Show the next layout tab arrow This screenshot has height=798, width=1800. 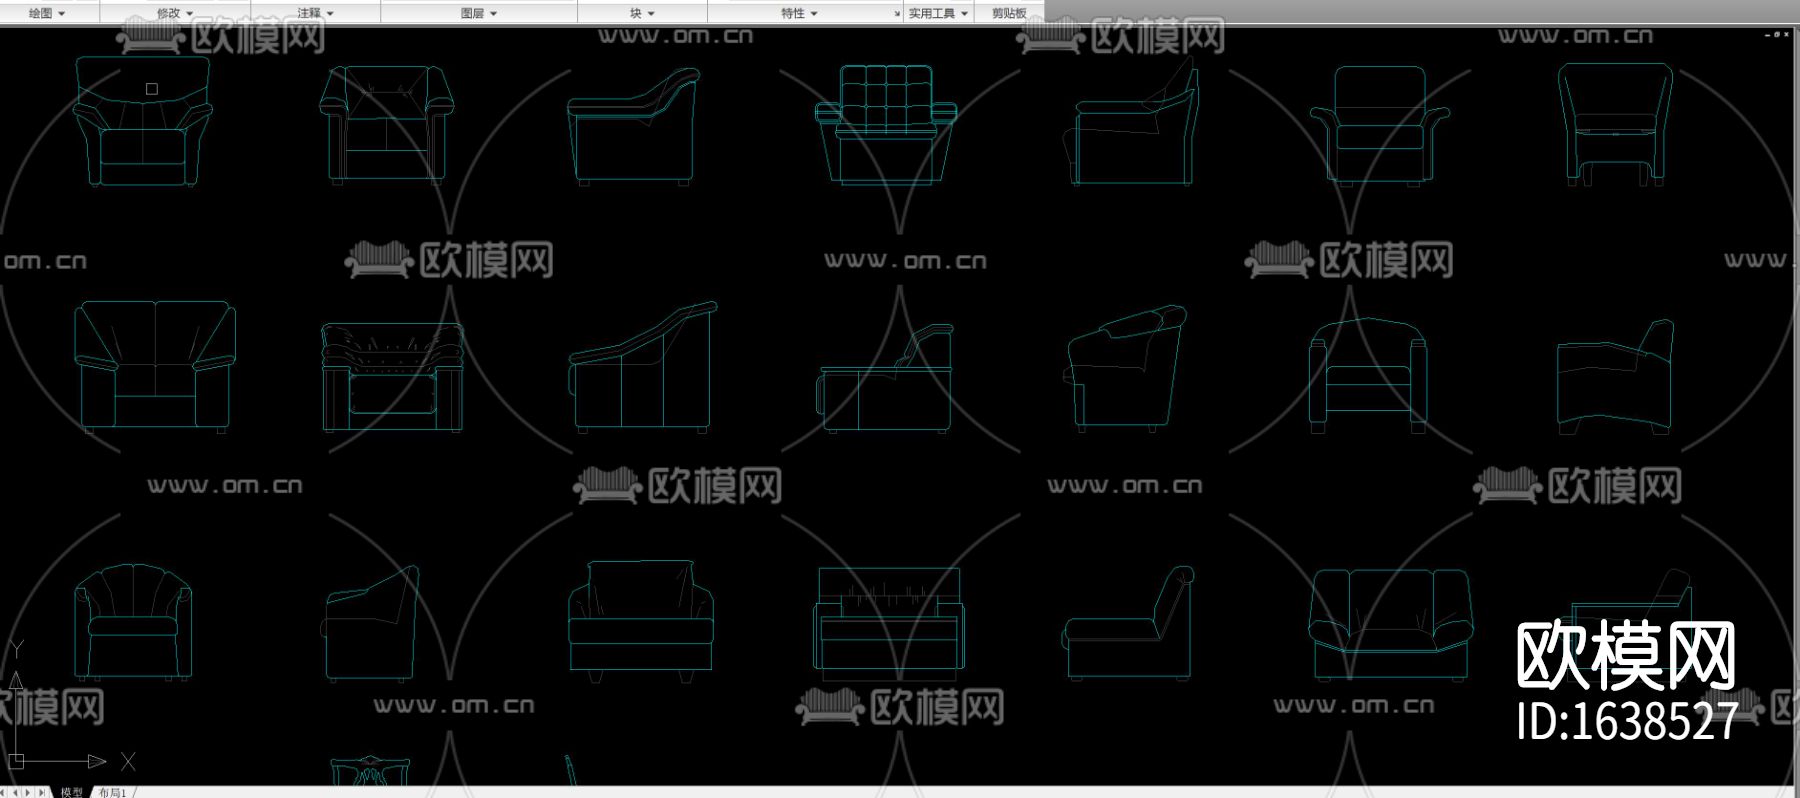point(28,792)
